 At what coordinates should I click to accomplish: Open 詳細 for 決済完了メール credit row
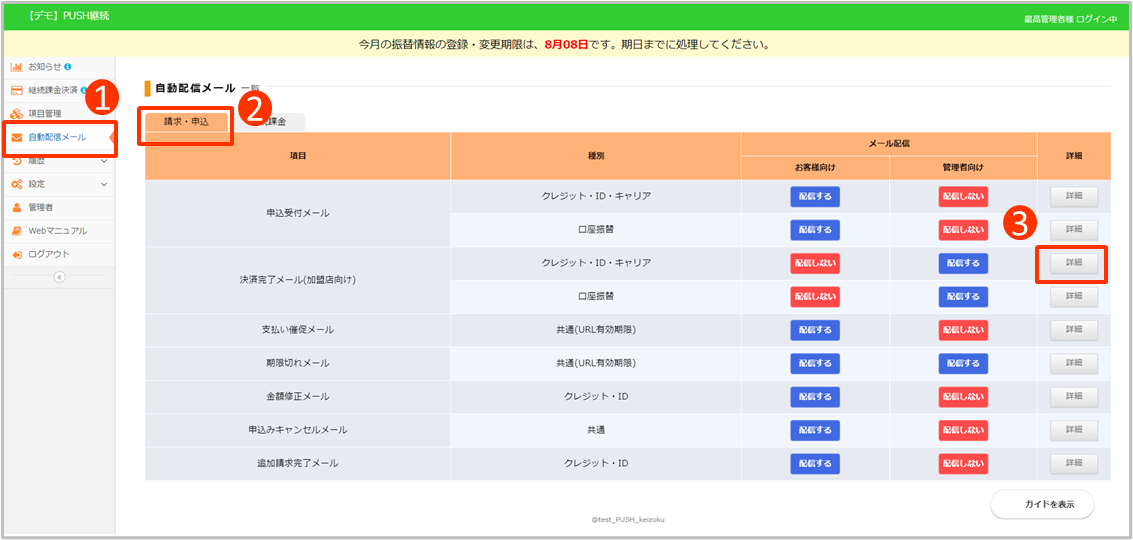click(x=1073, y=263)
